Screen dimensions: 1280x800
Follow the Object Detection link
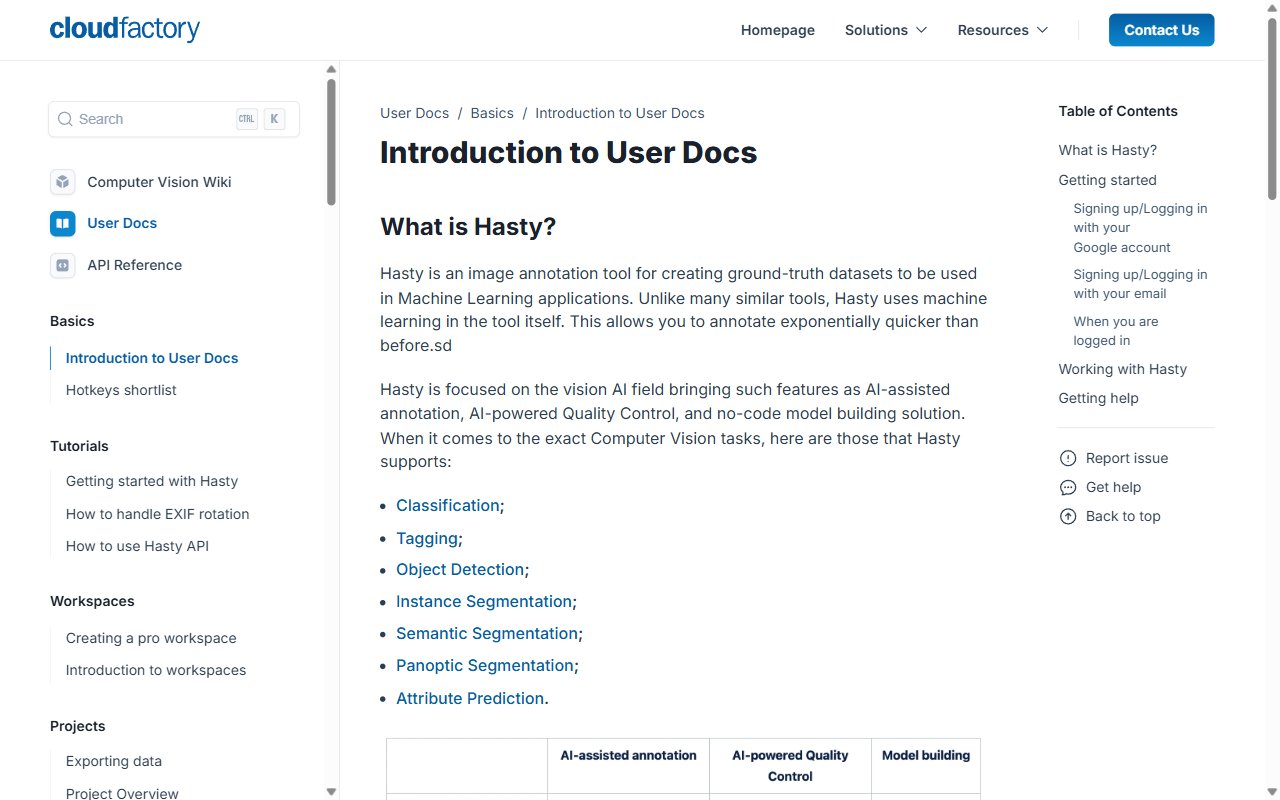pyautogui.click(x=460, y=569)
